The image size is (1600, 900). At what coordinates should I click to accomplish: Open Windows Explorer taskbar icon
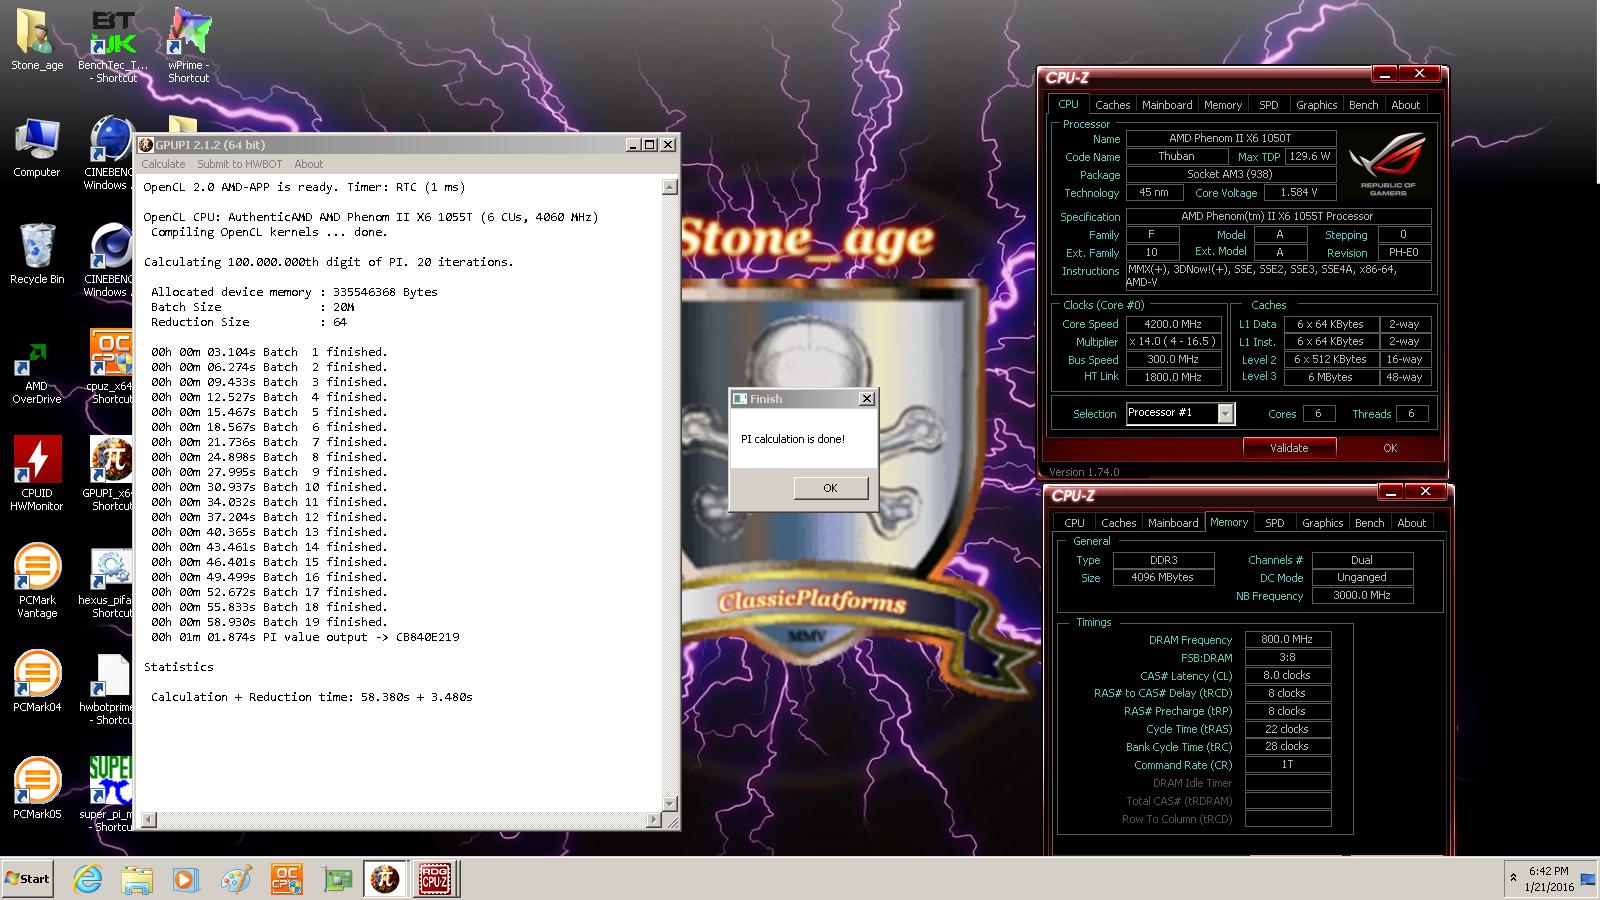coord(137,879)
